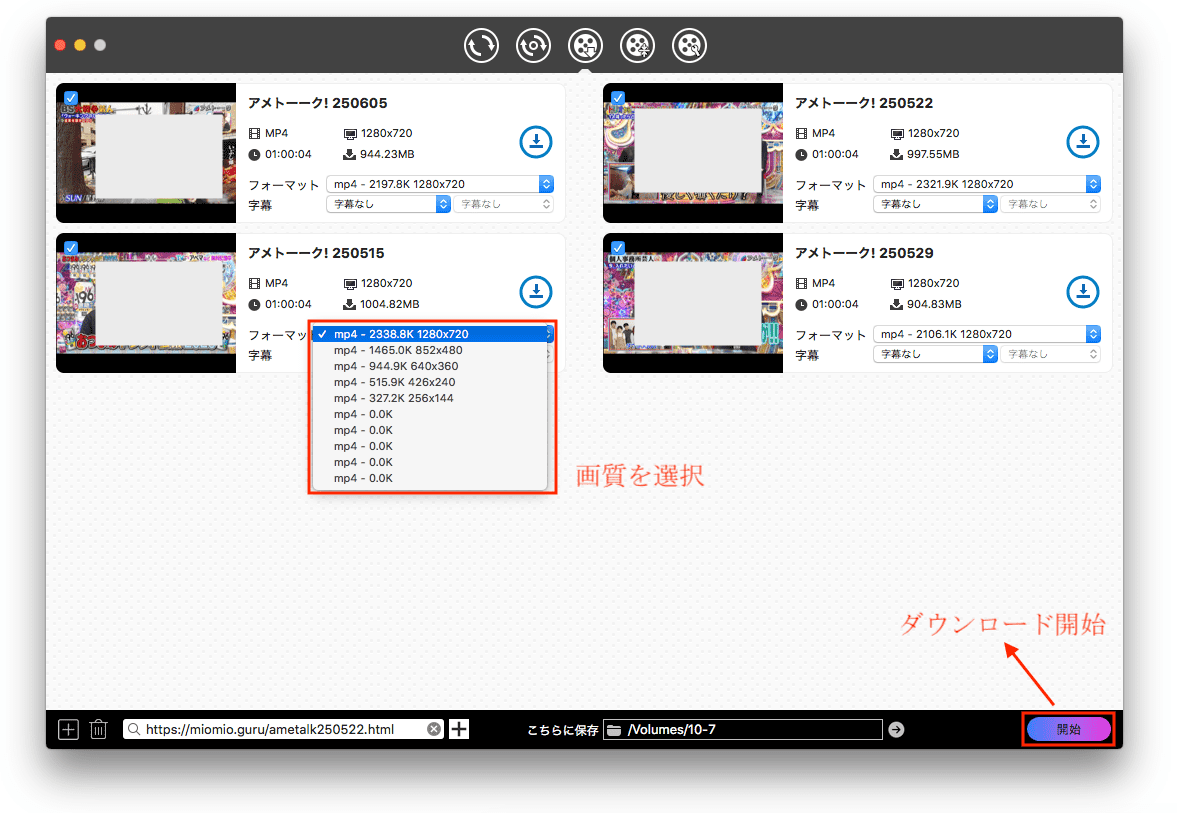Open second greyed 字幕なし dropdown for 250522
The image size is (1177, 813).
point(1051,204)
